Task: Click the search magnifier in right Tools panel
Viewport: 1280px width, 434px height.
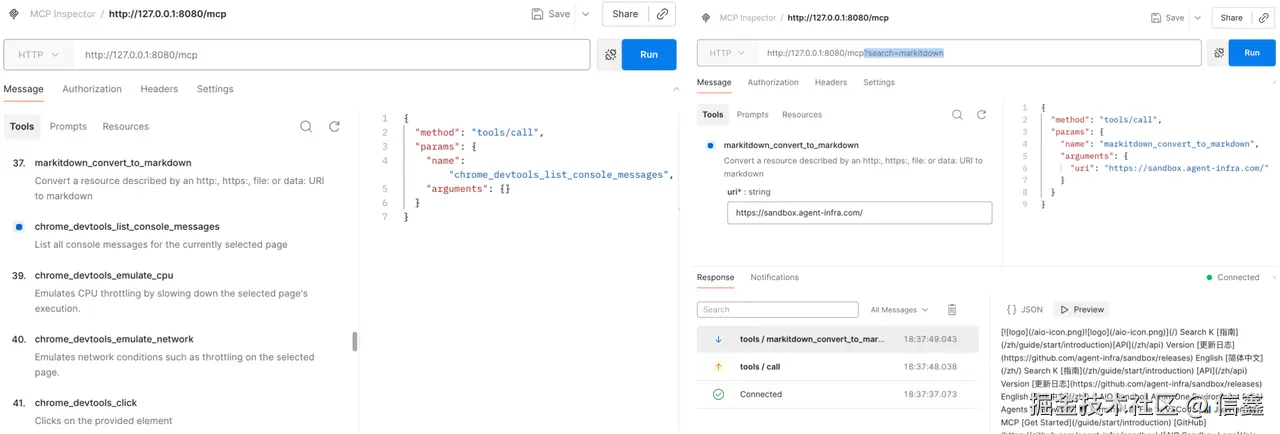Action: (x=957, y=115)
